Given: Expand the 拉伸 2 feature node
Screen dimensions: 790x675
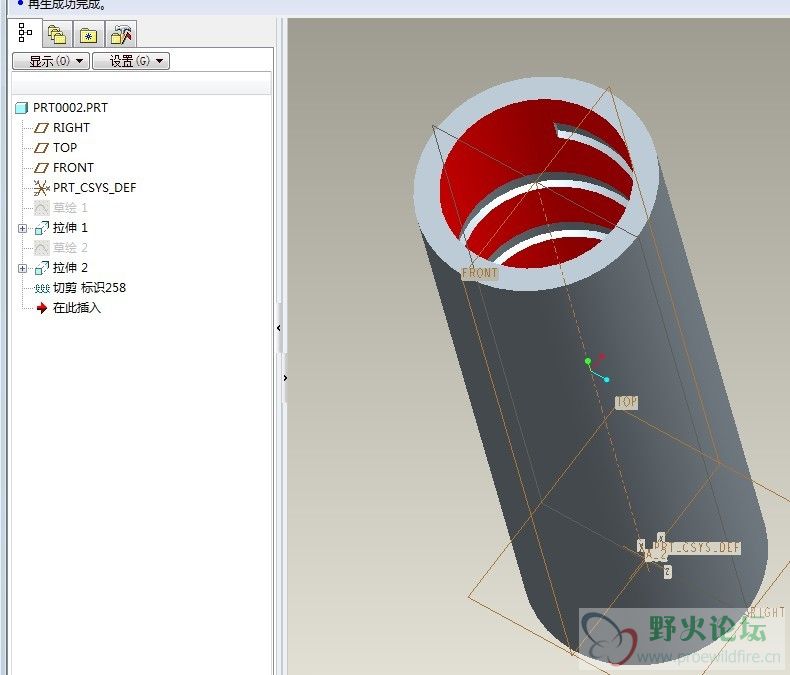Looking at the screenshot, I should click(22, 268).
